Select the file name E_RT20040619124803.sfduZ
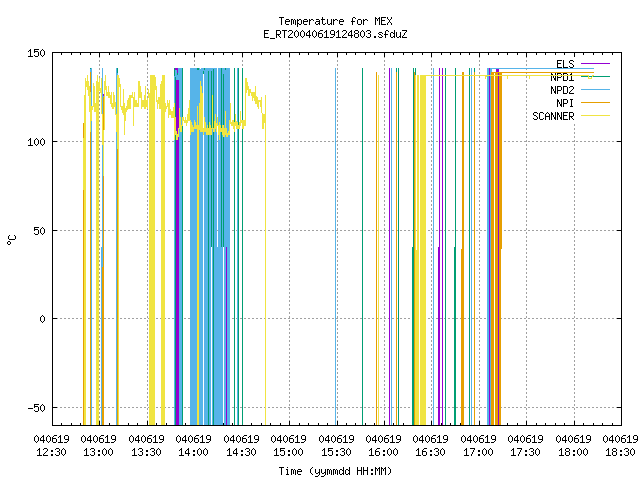 click(x=335, y=34)
